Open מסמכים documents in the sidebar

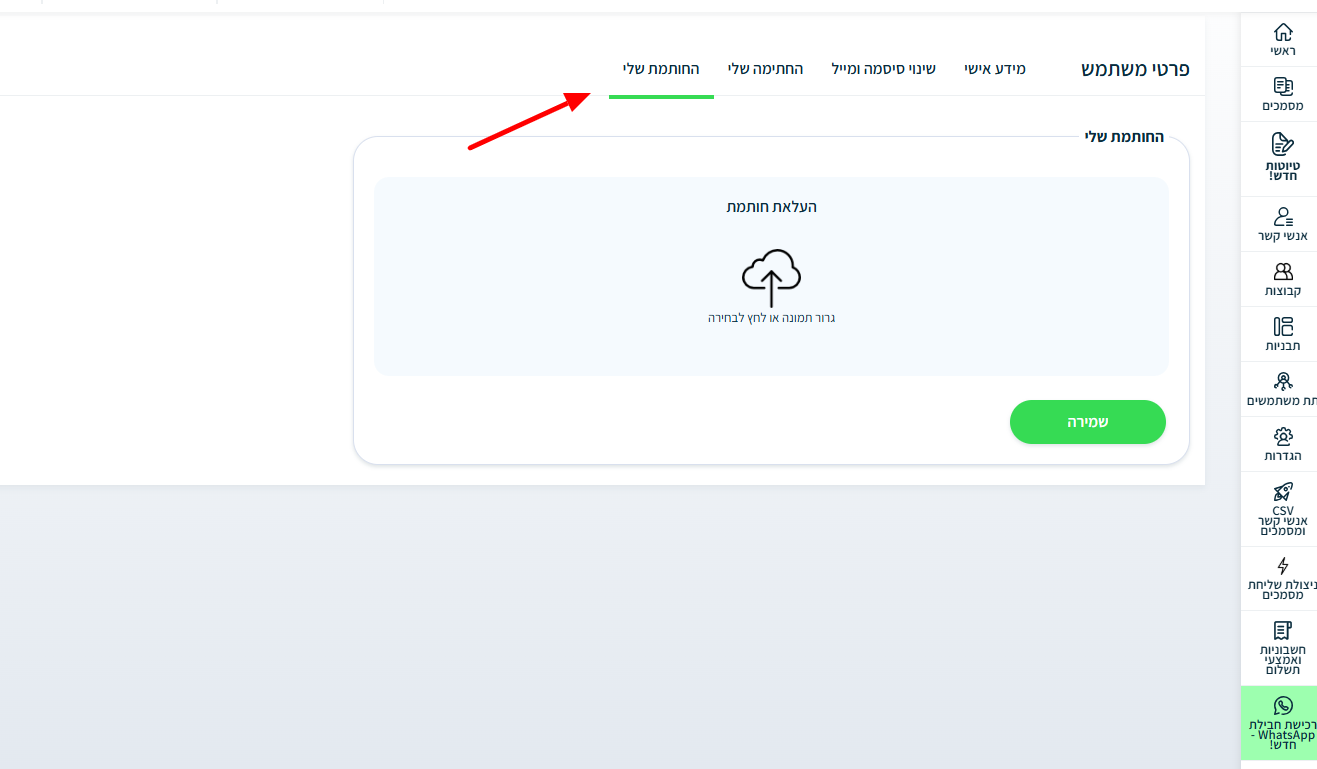1283,86
